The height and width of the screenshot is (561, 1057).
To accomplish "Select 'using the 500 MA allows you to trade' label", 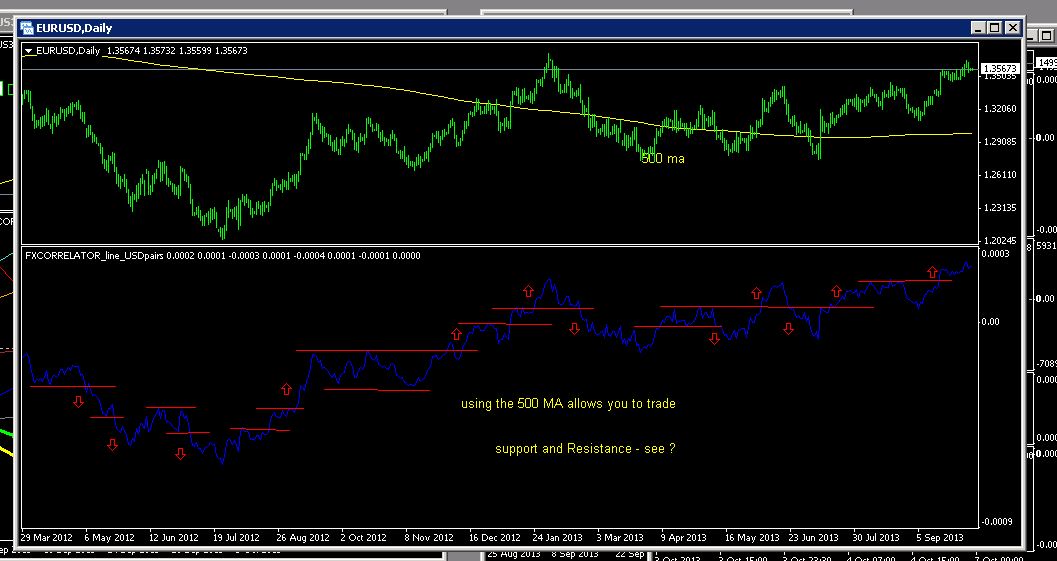I will 568,404.
